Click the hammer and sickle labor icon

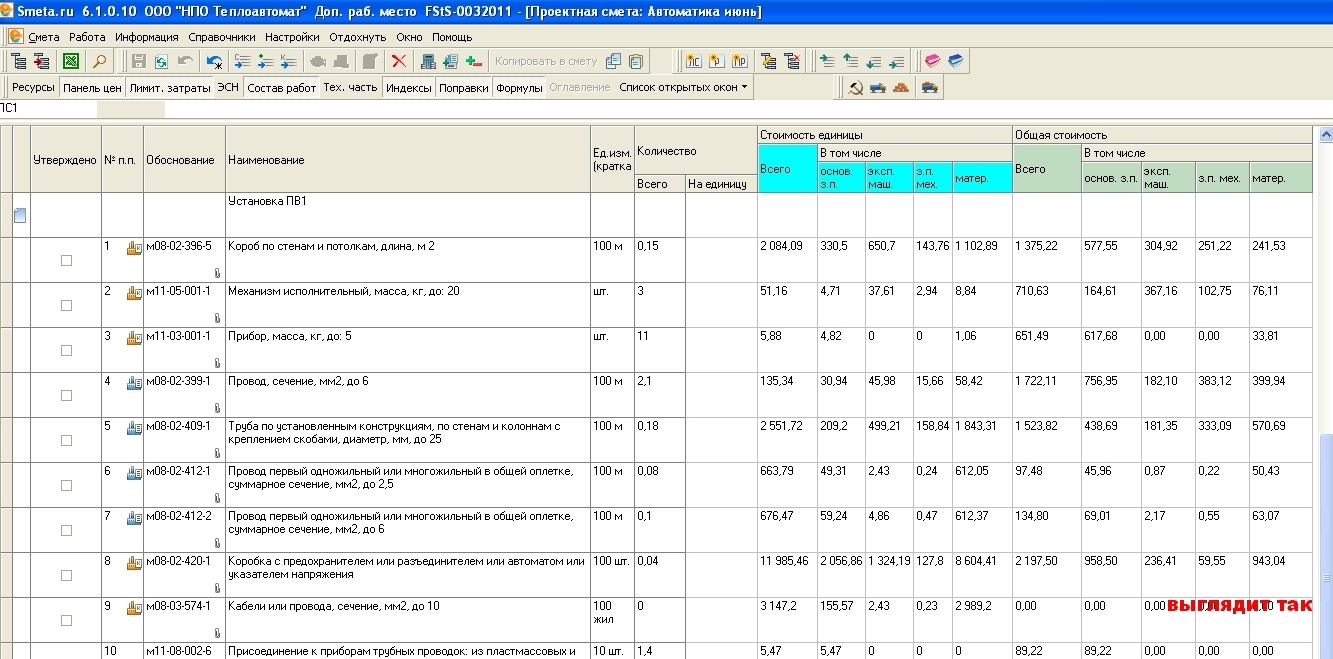coord(855,88)
